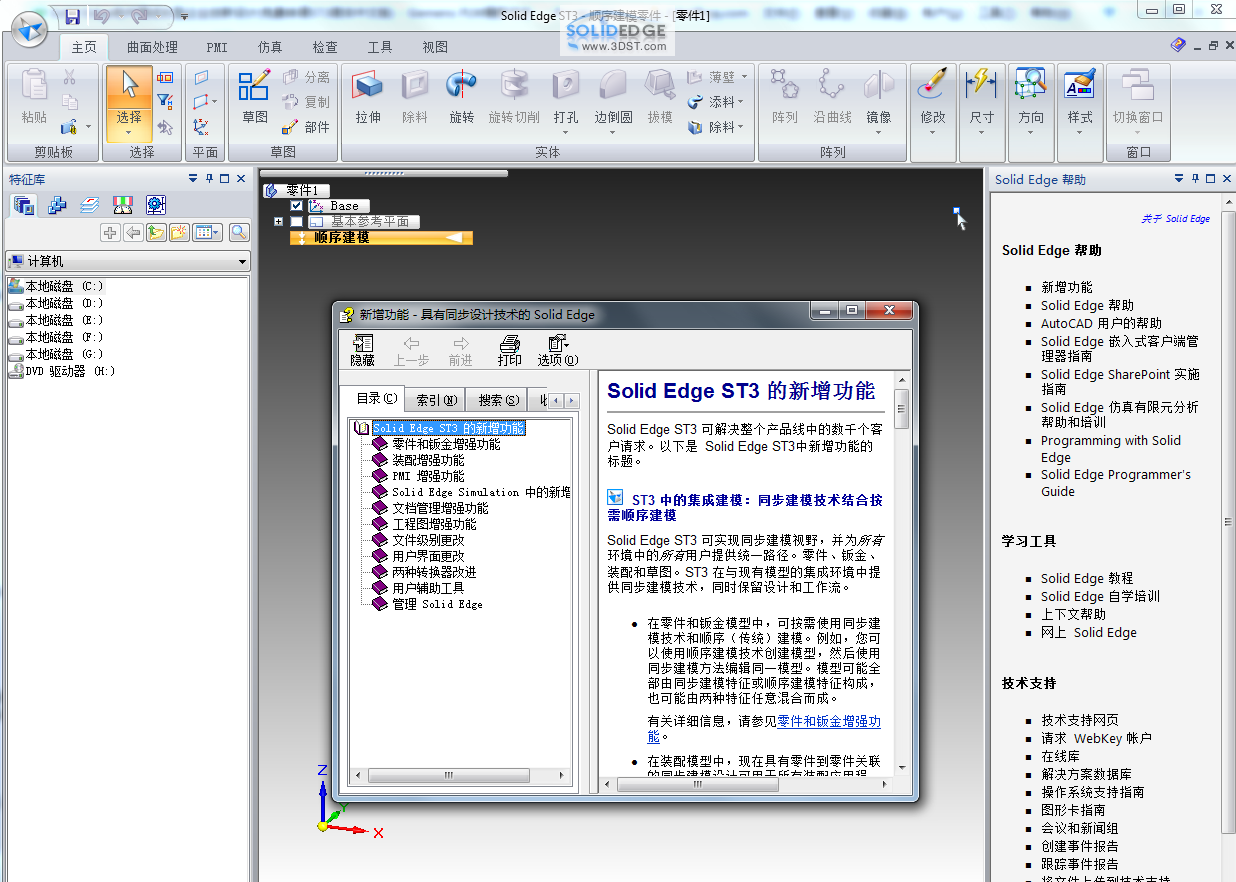Open the 打孔 dropdown arrow

(x=566, y=133)
